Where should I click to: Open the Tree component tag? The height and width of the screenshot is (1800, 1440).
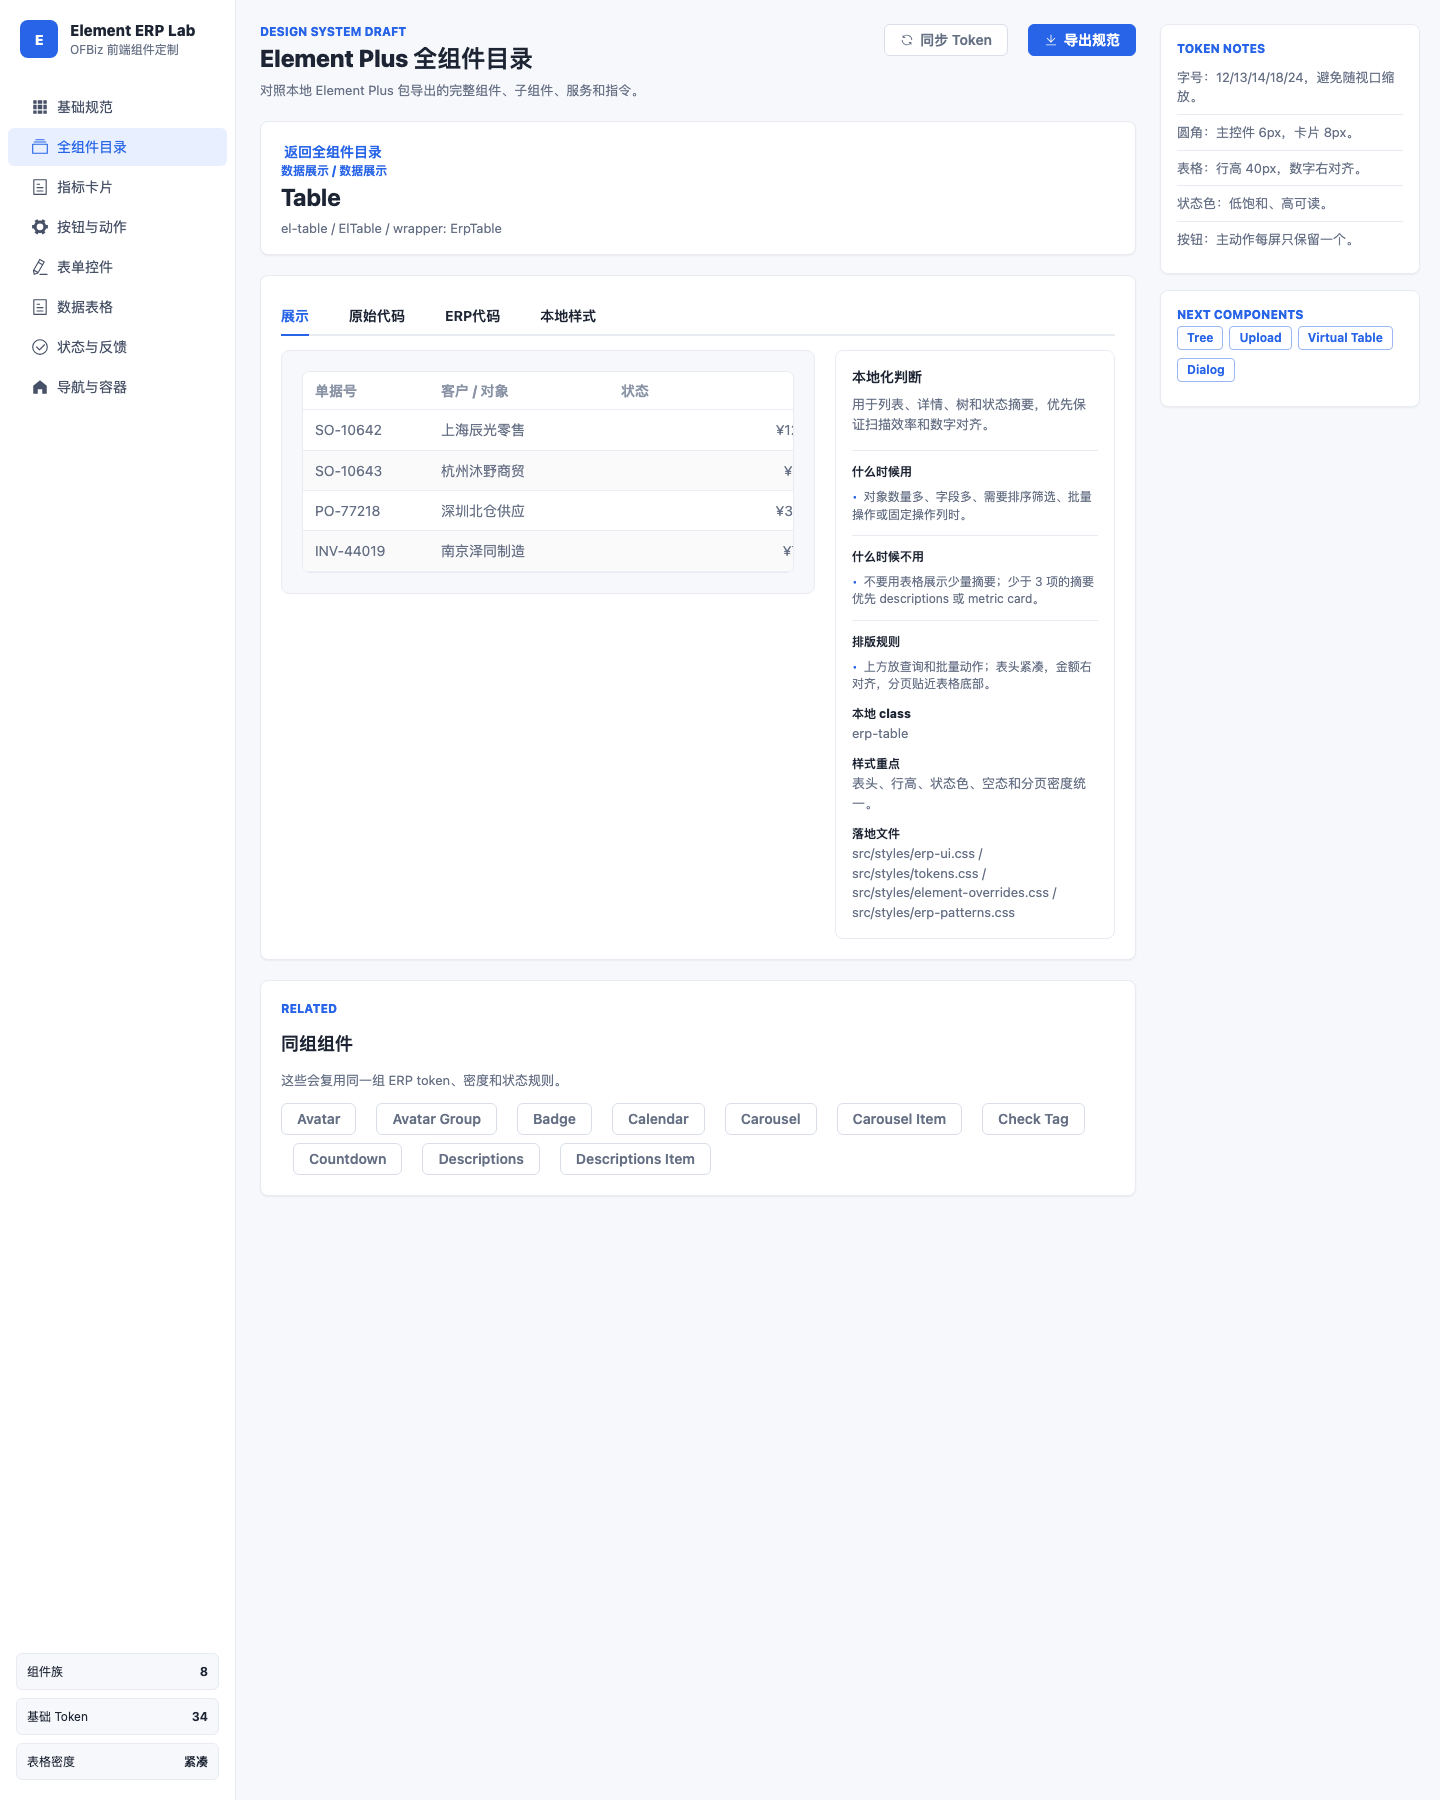pos(1200,338)
